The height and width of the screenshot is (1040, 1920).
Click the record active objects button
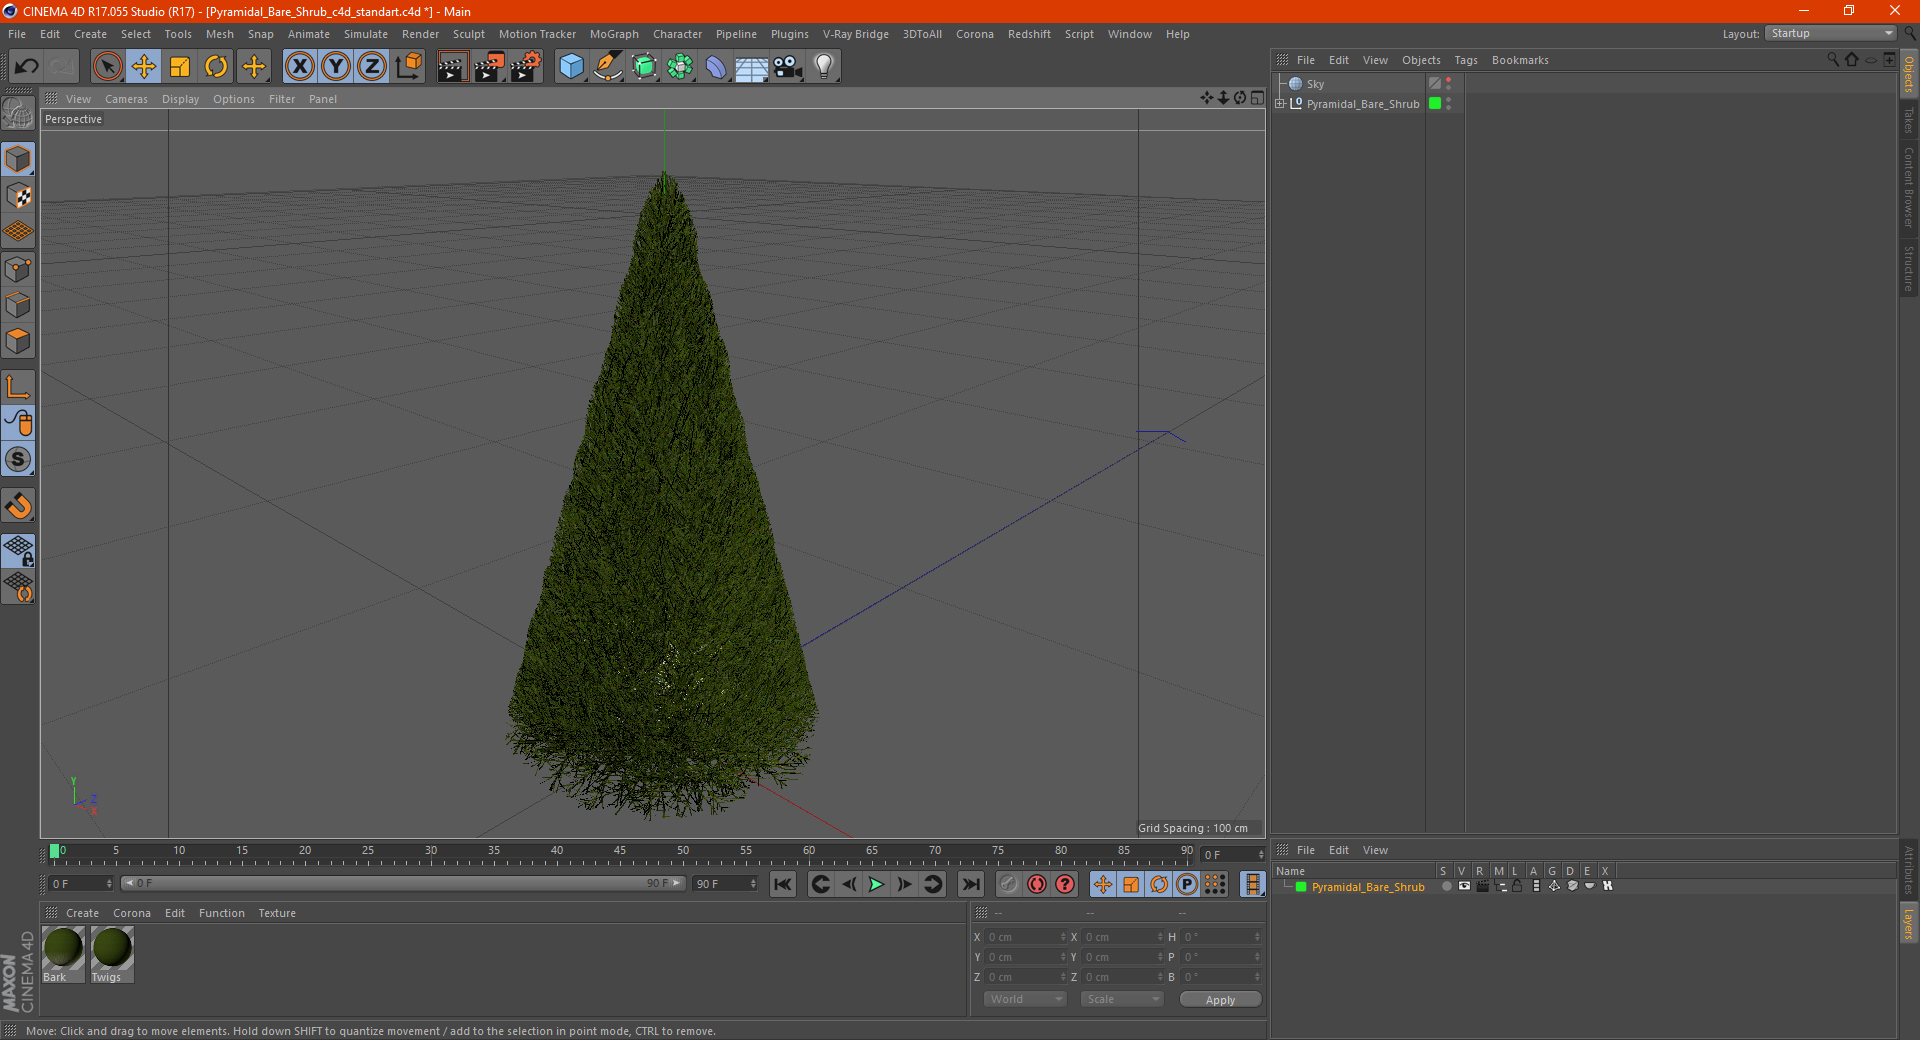[1009, 884]
